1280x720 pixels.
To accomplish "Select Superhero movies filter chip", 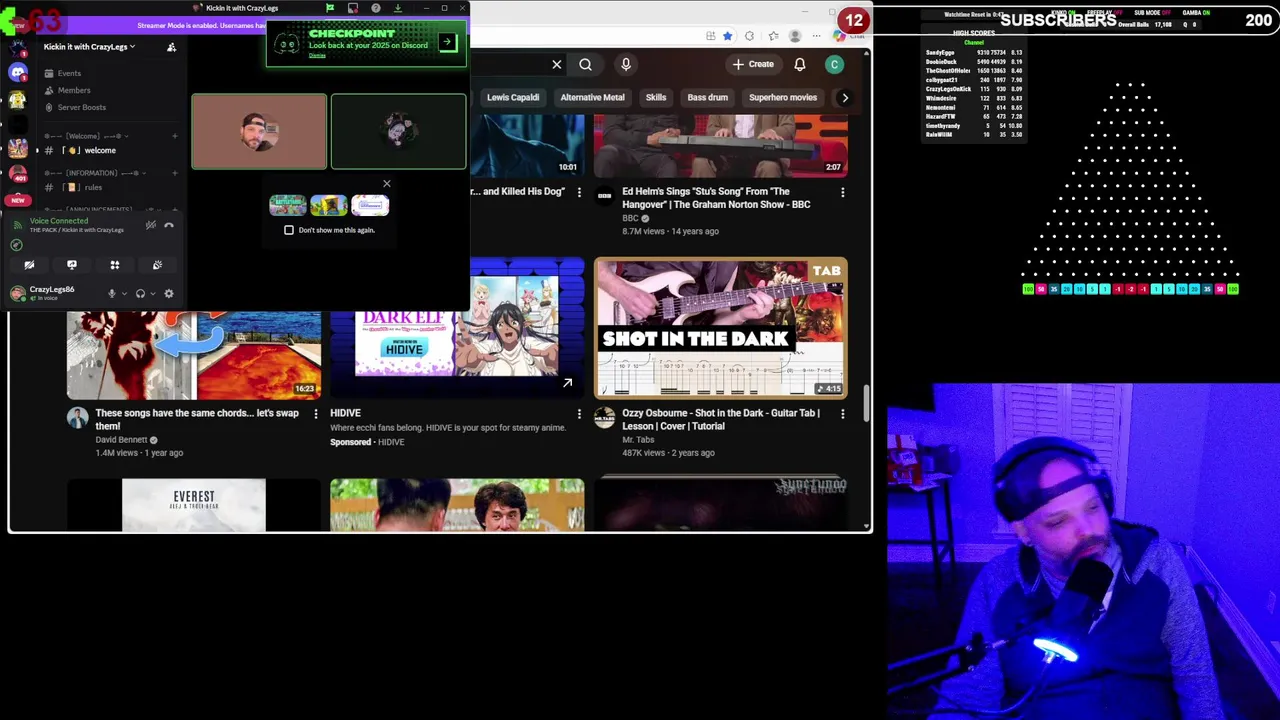I will coord(783,97).
